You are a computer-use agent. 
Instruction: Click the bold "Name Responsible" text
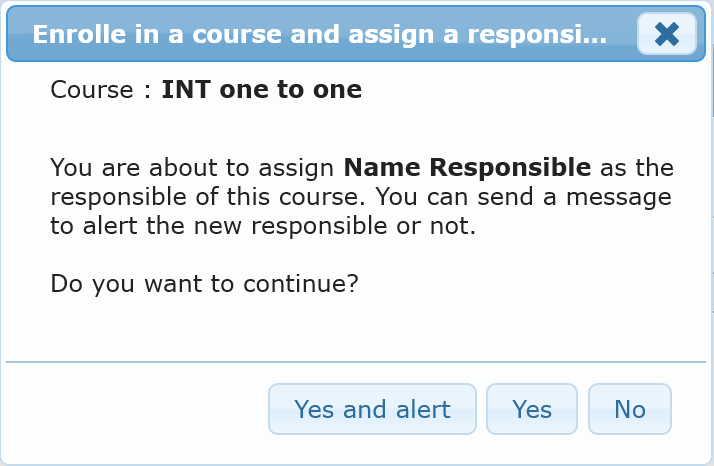pos(467,167)
